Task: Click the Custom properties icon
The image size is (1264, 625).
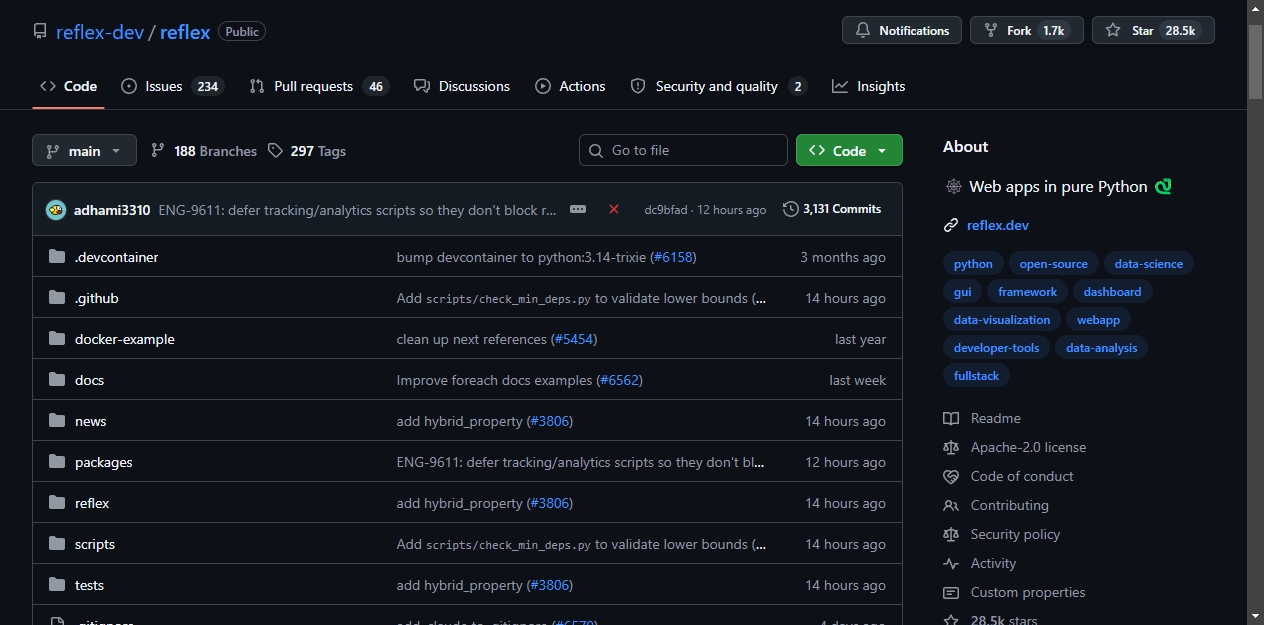Action: [951, 592]
